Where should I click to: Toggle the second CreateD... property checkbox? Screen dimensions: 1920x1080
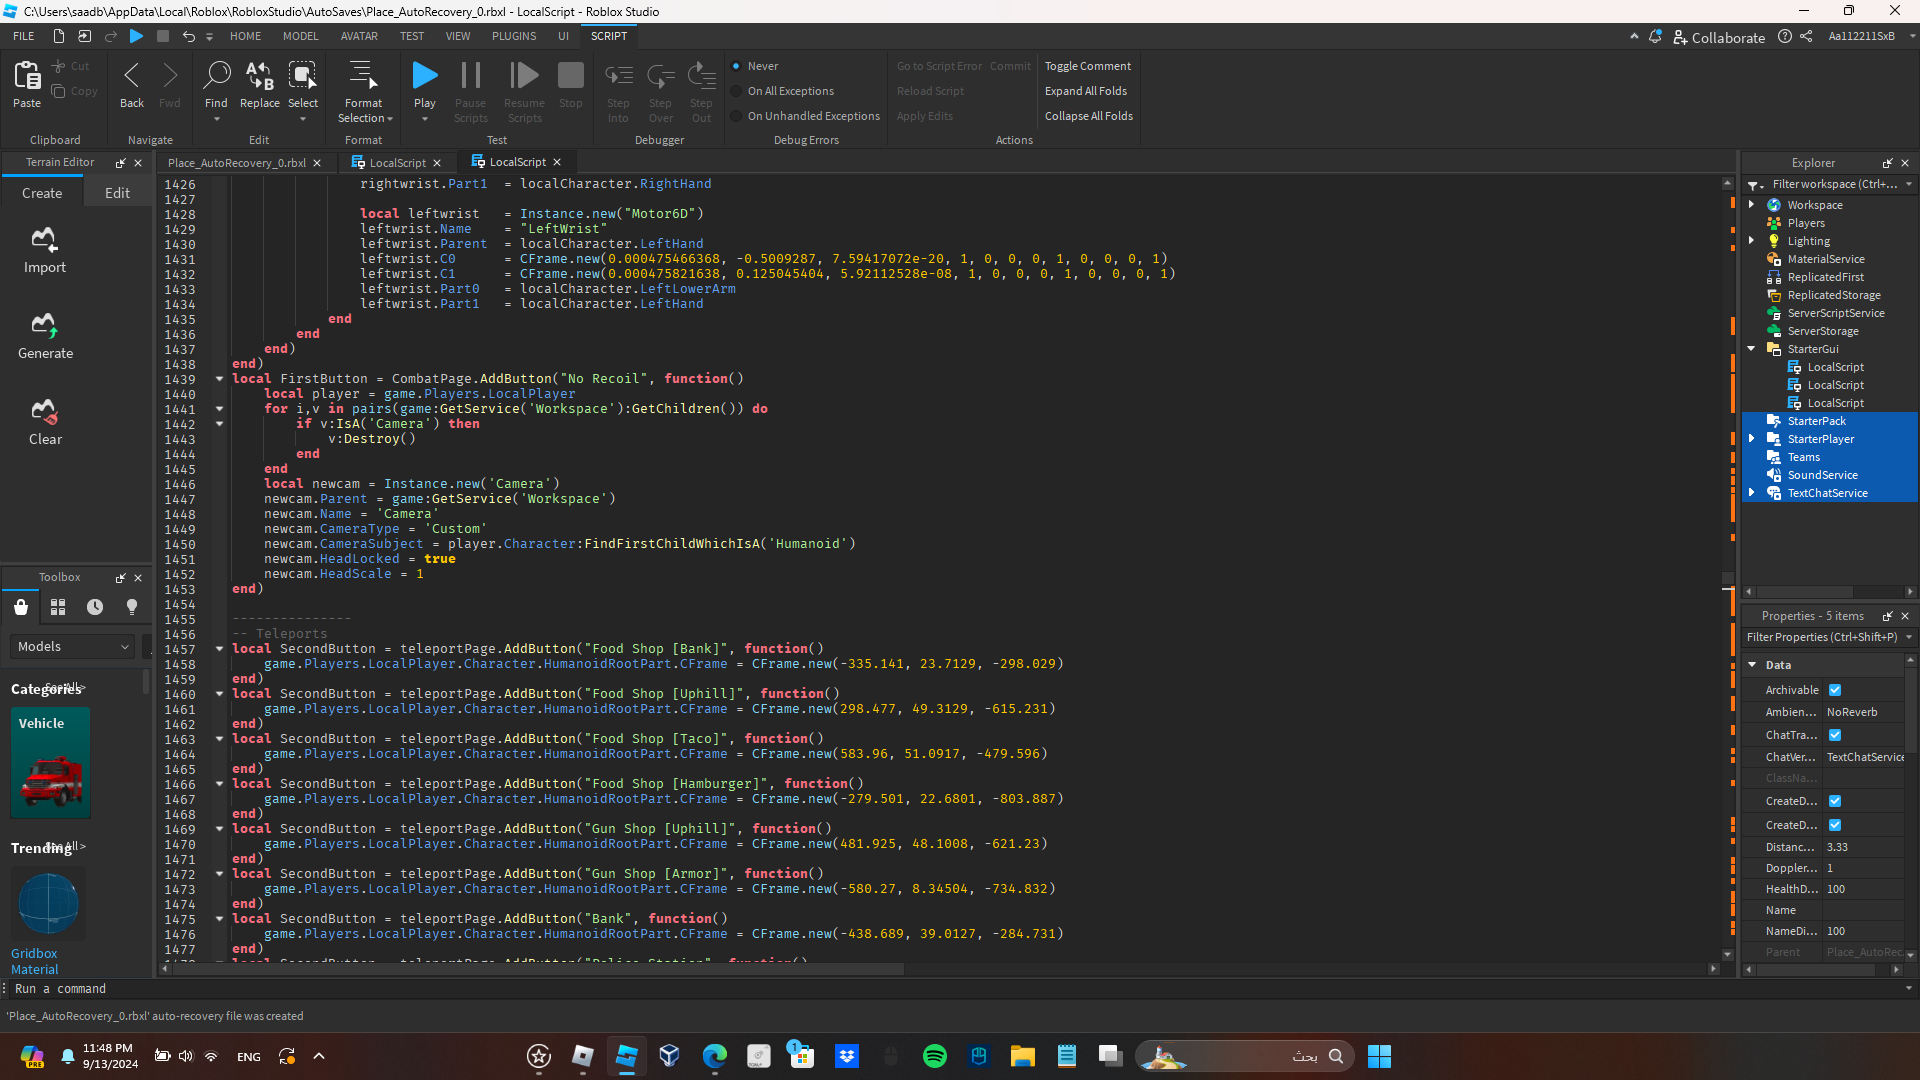click(1835, 825)
